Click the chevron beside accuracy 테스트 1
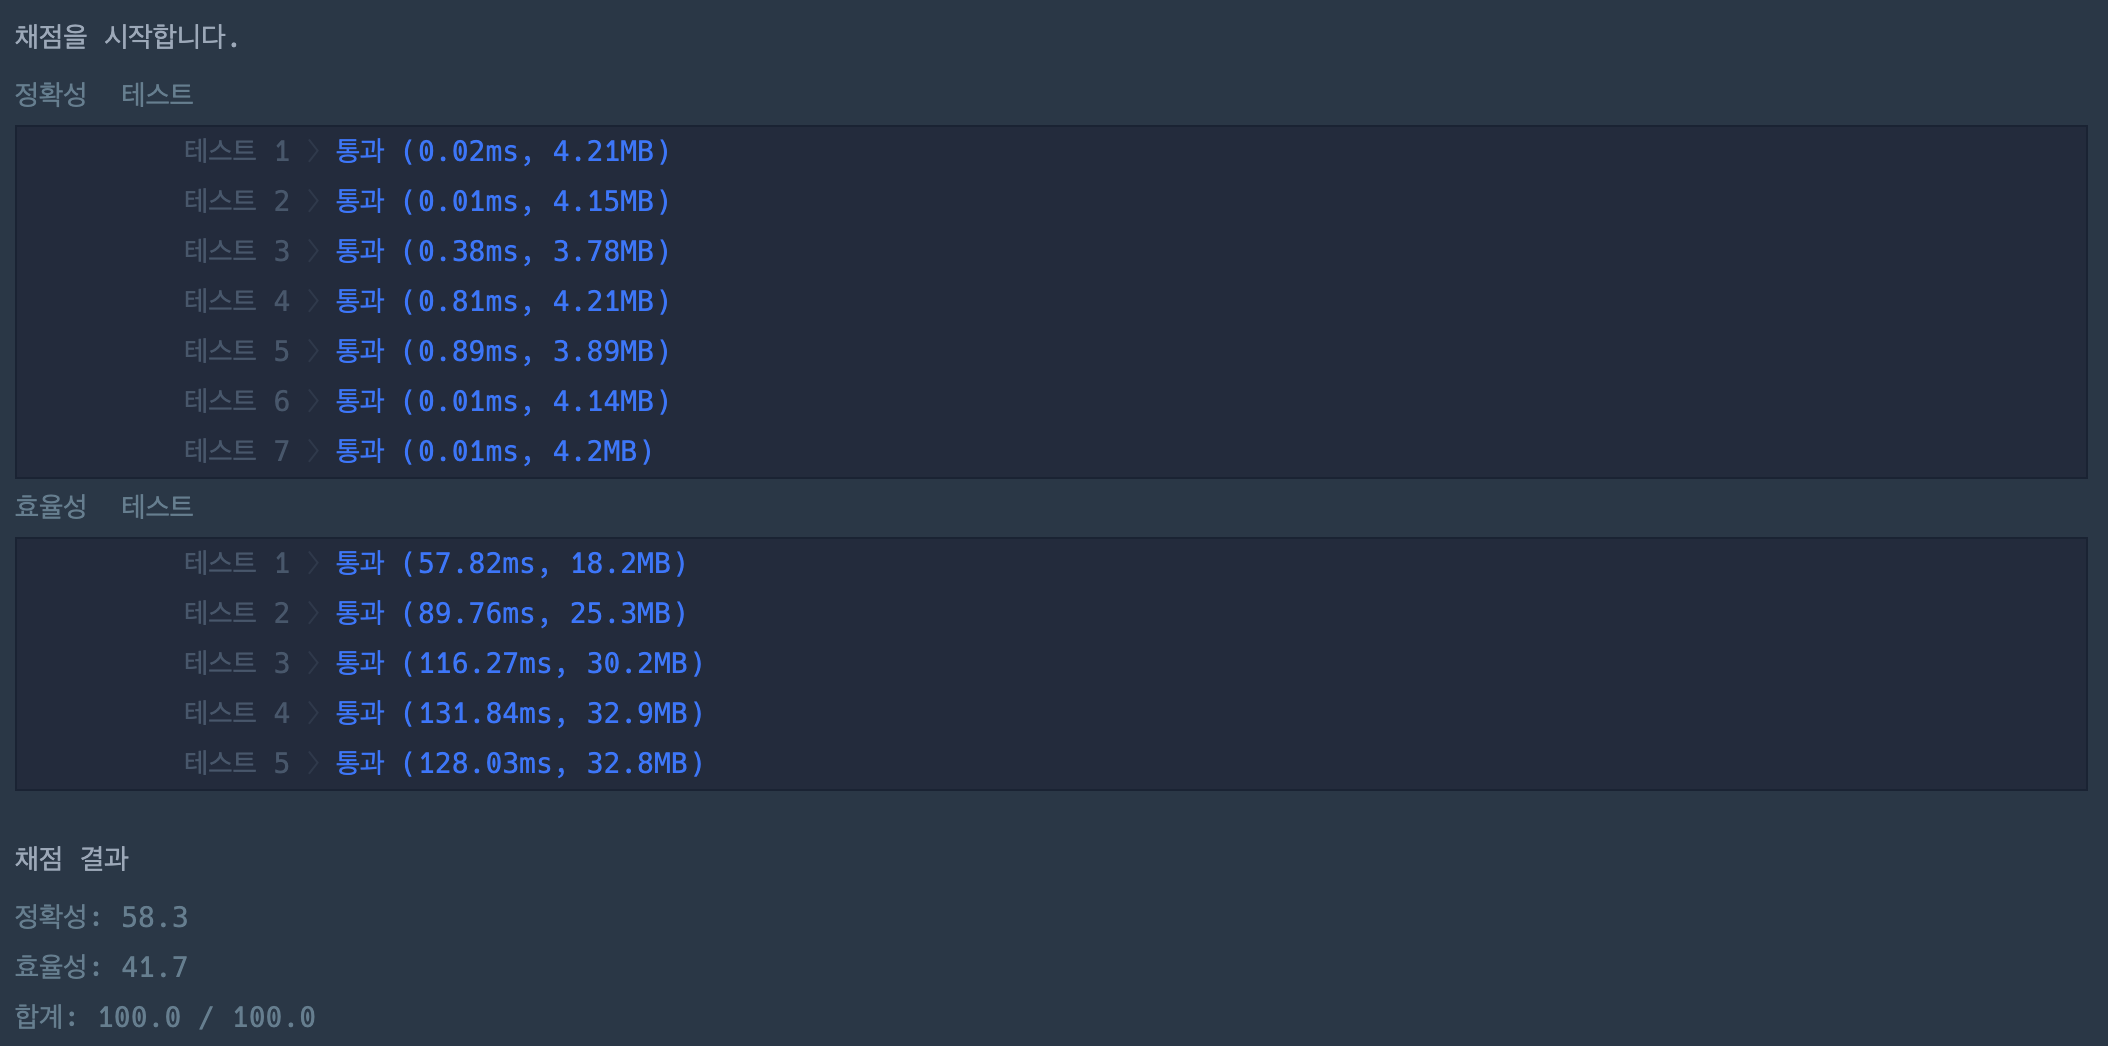2108x1046 pixels. click(x=313, y=151)
